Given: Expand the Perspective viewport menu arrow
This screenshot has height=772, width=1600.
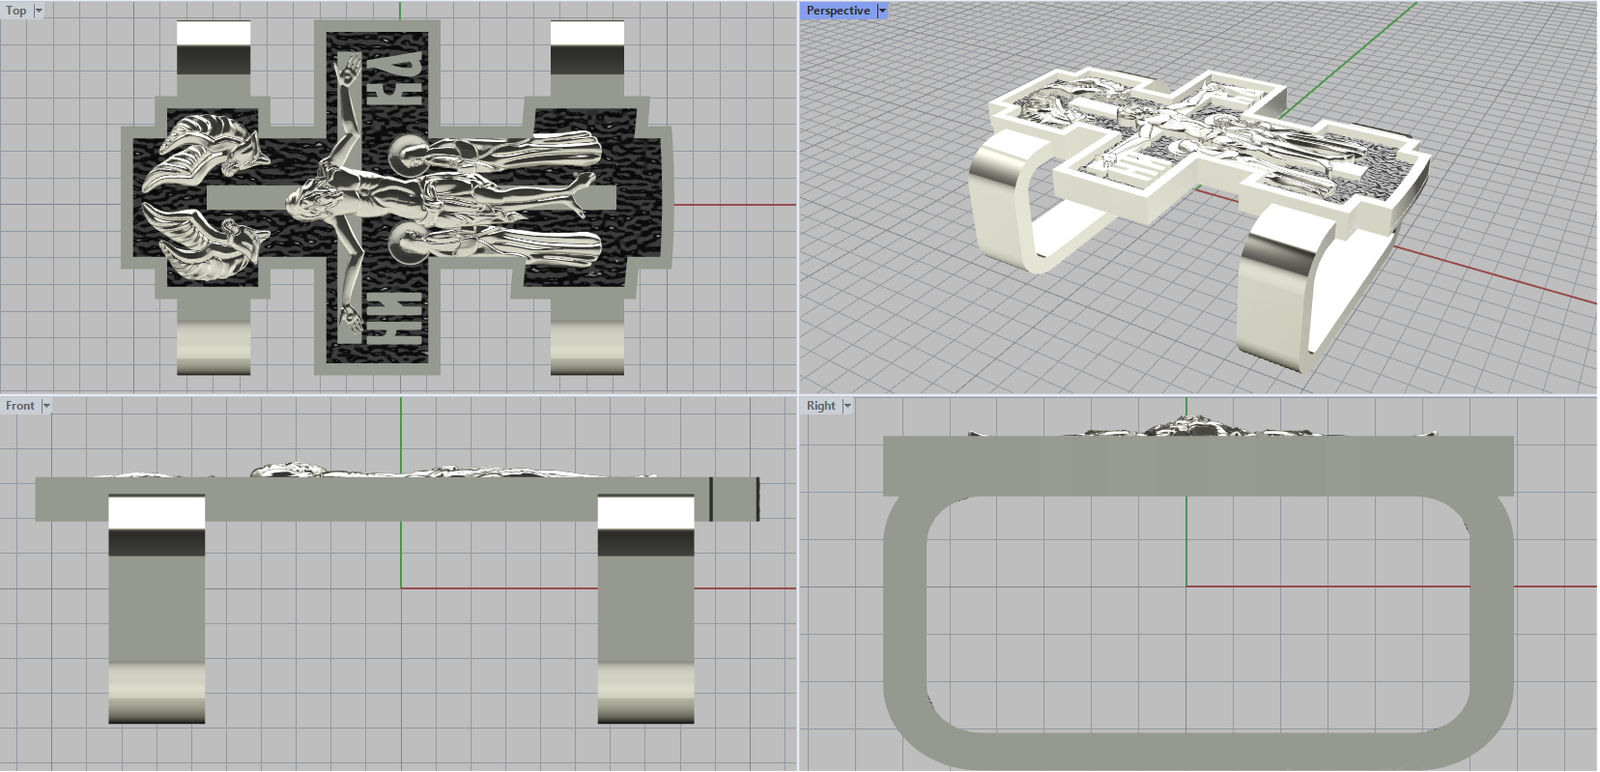Looking at the screenshot, I should point(882,11).
